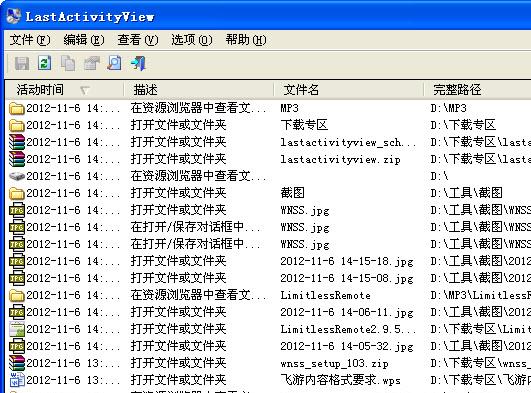Select the file name 2012-11-6 14-15-18.jpg

[347, 261]
